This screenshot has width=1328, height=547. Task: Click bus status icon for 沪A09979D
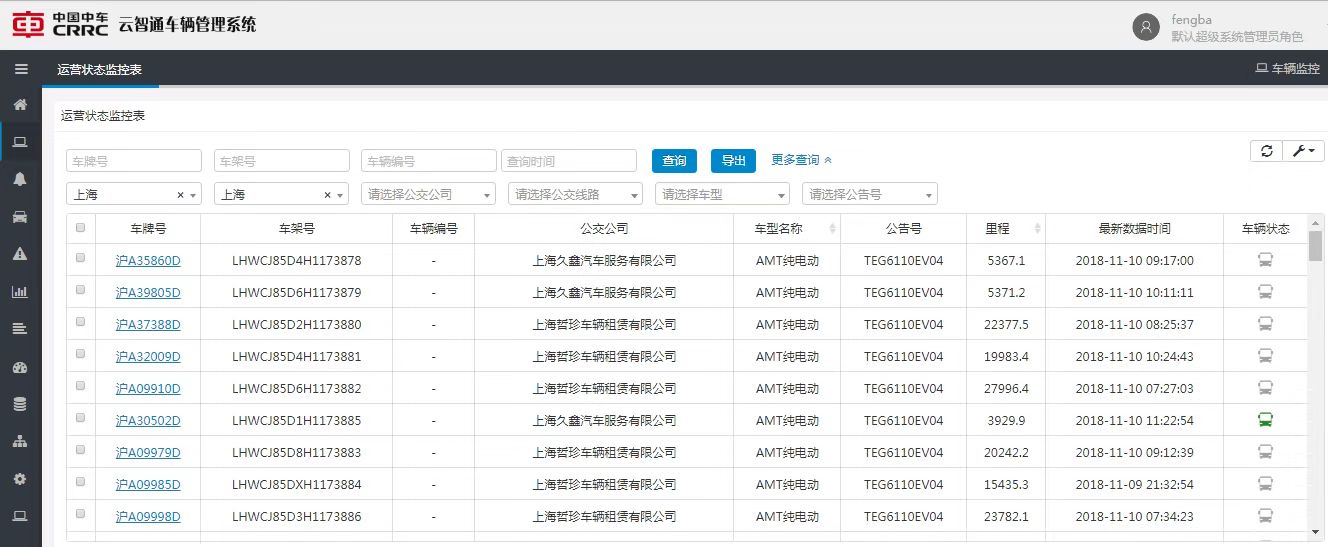(1265, 453)
